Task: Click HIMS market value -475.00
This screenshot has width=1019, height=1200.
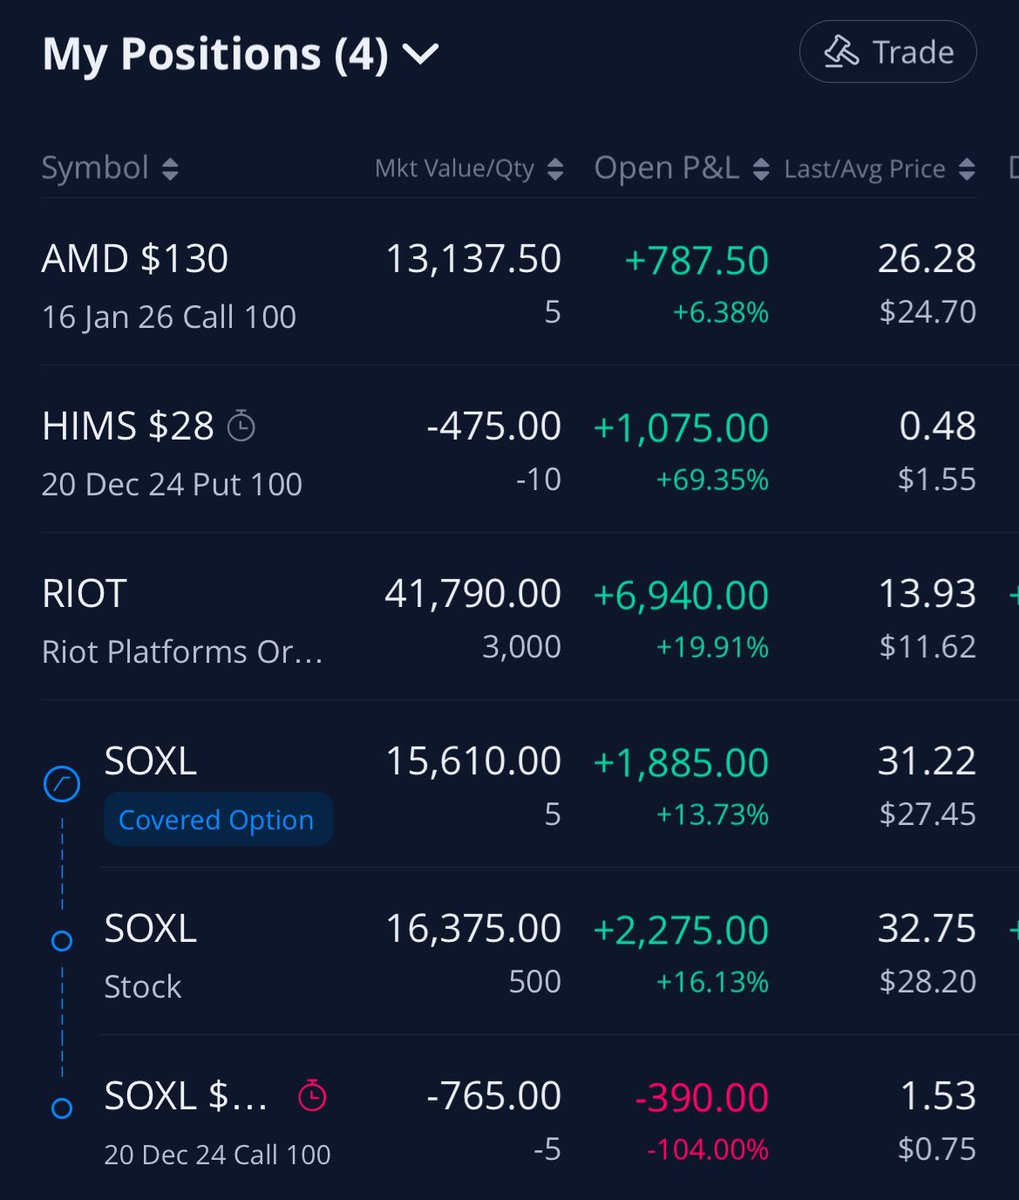Action: [494, 426]
